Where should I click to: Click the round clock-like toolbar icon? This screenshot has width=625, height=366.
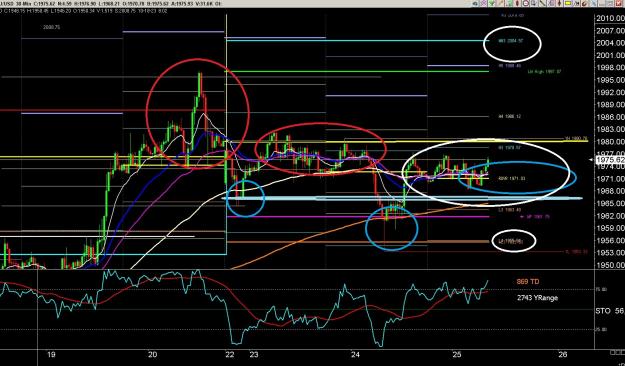[x=525, y=3]
